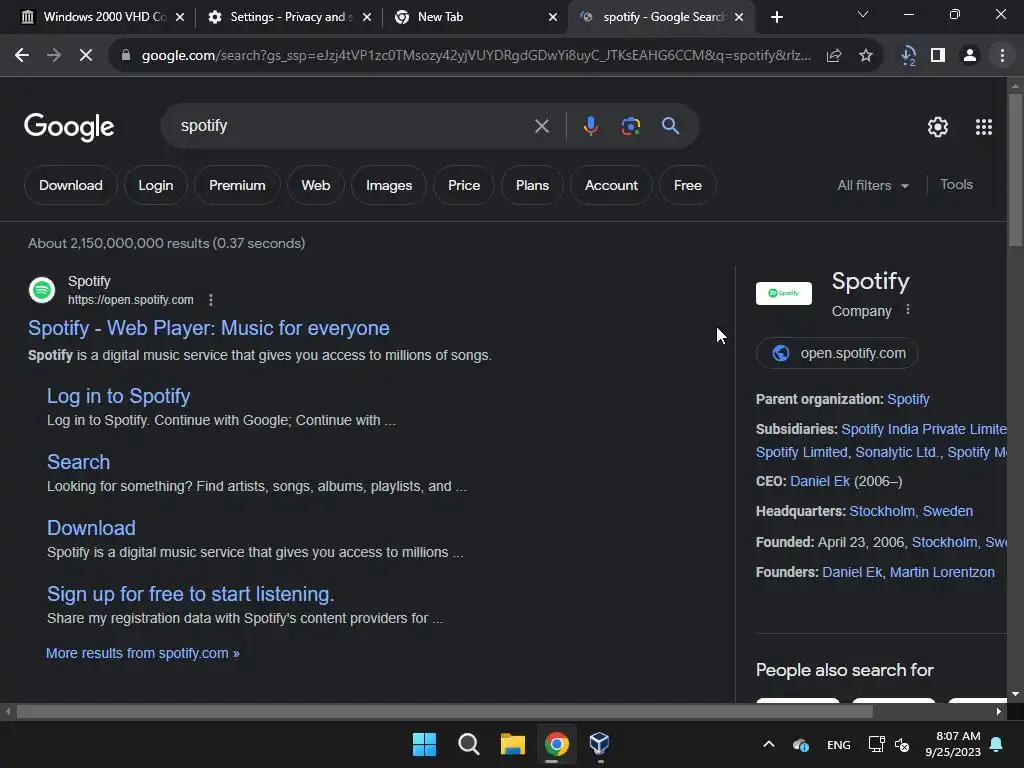Image resolution: width=1024 pixels, height=768 pixels.
Task: Close the spotify - Google Search tab
Action: [739, 17]
